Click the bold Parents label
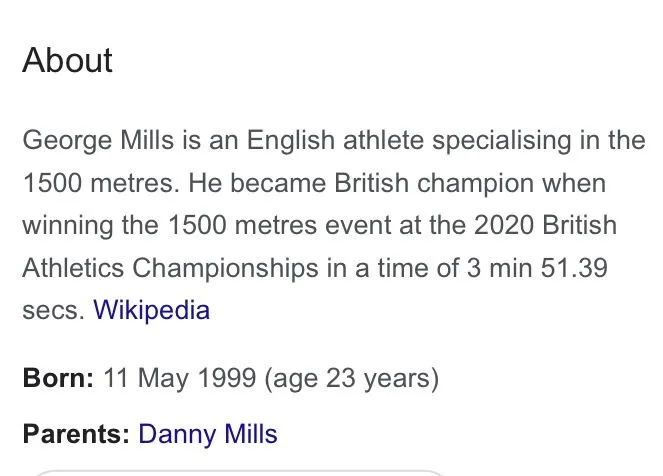This screenshot has height=476, width=663. tap(76, 434)
